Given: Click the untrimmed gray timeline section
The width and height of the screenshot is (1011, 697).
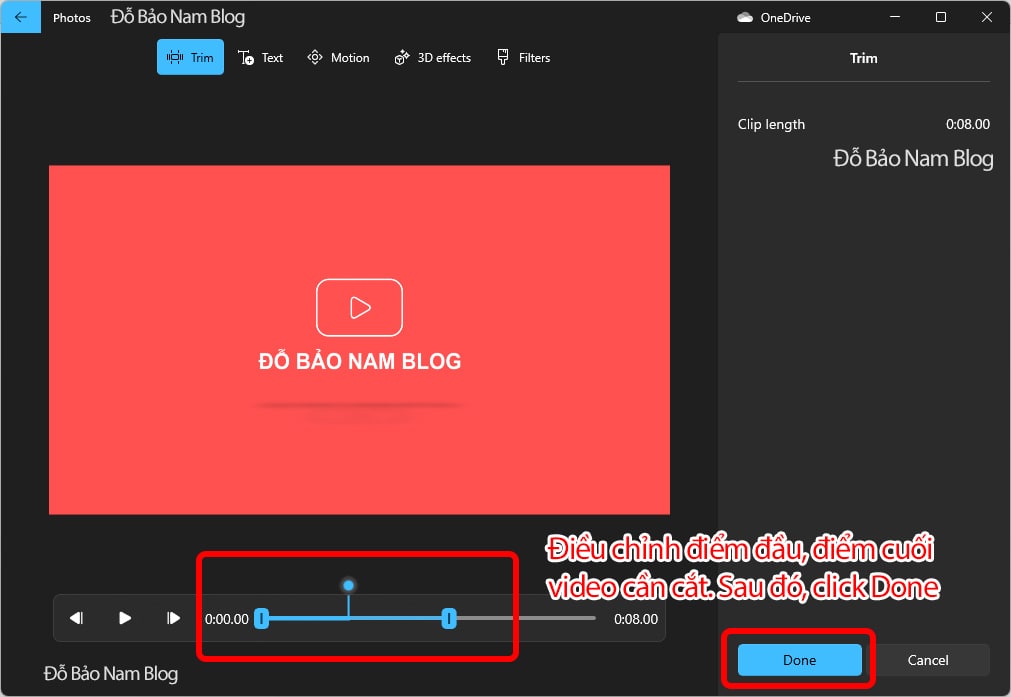Looking at the screenshot, I should click(525, 618).
